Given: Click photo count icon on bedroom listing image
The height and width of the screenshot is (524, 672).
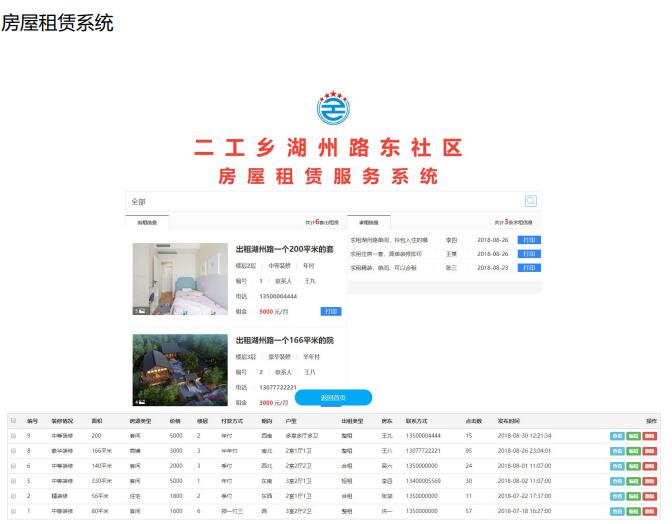Looking at the screenshot, I should tap(140, 311).
